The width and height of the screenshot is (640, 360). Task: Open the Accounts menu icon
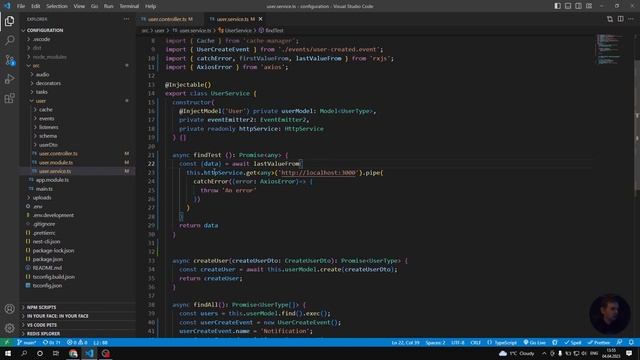point(9,309)
